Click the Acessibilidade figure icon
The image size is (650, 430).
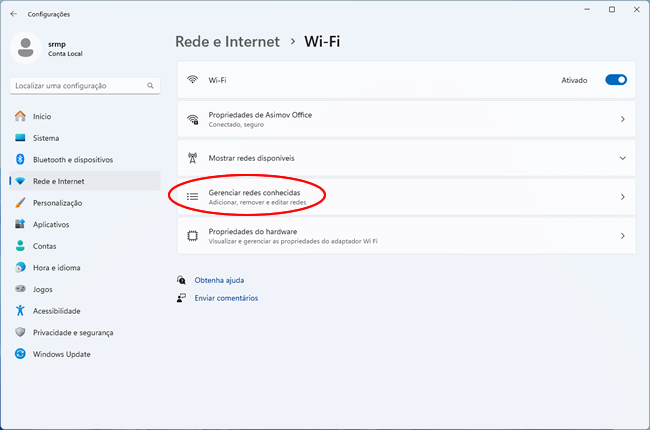[20, 311]
